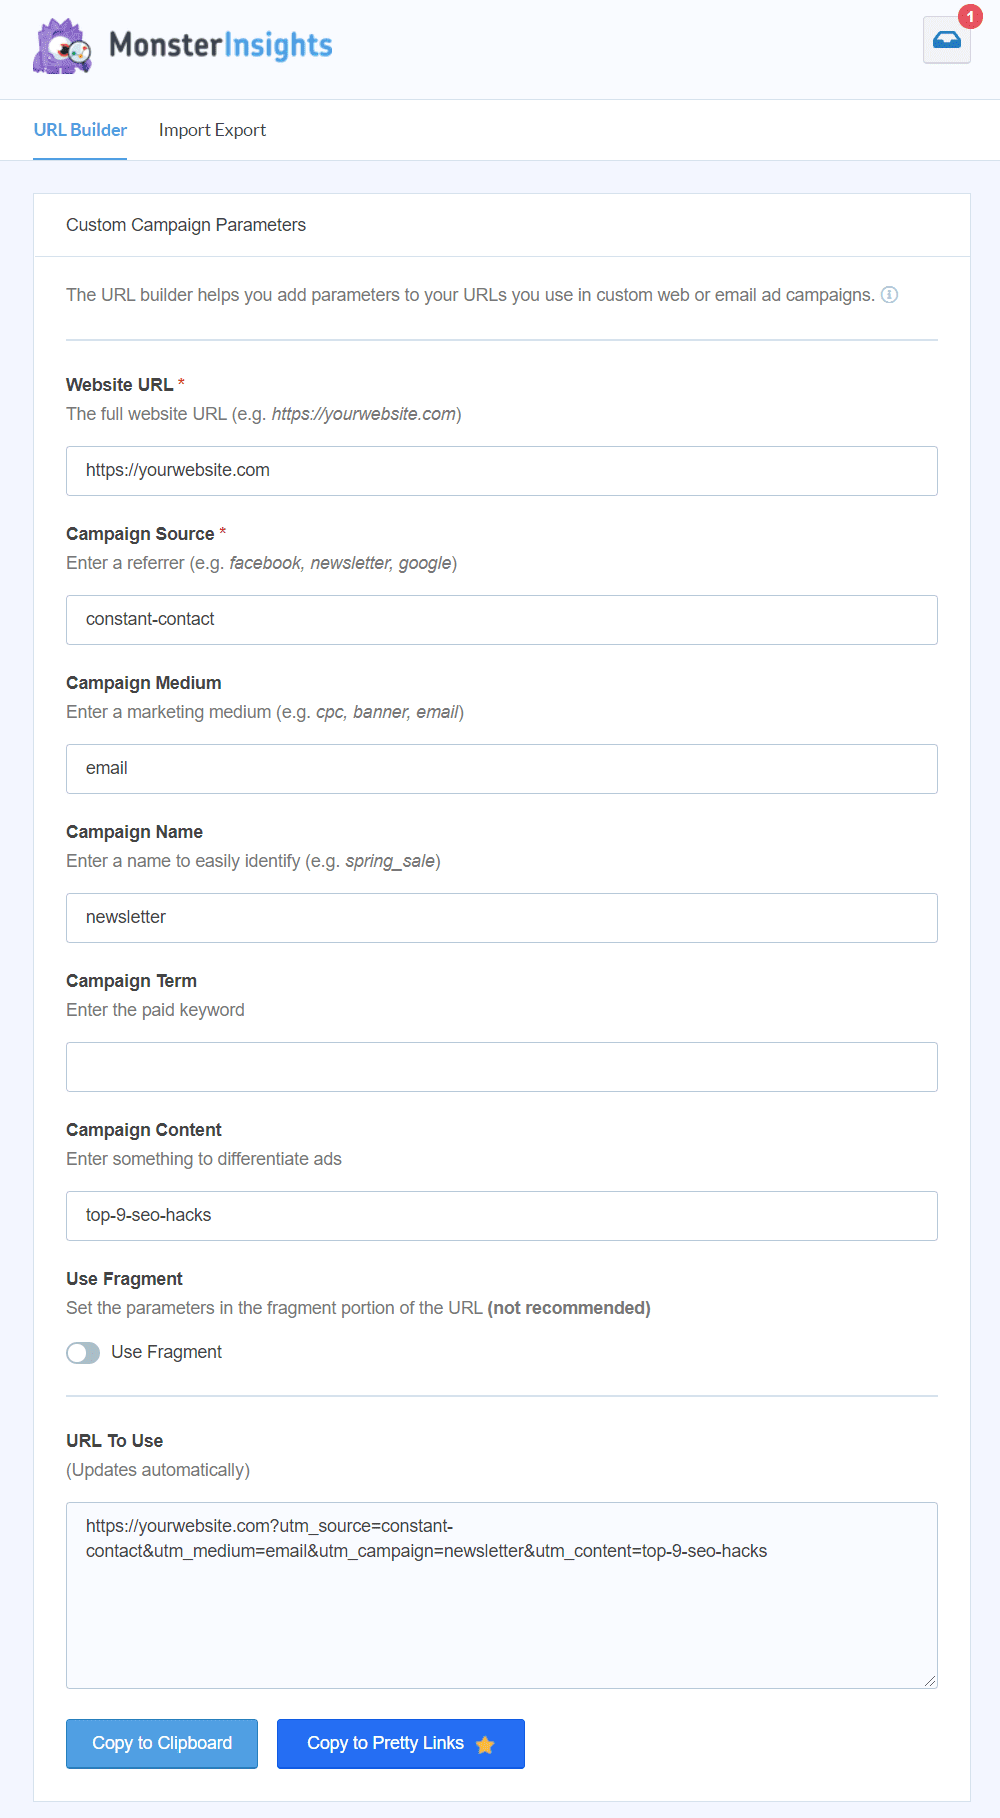Click inside the Website URL field
The image size is (1000, 1818).
pos(501,470)
